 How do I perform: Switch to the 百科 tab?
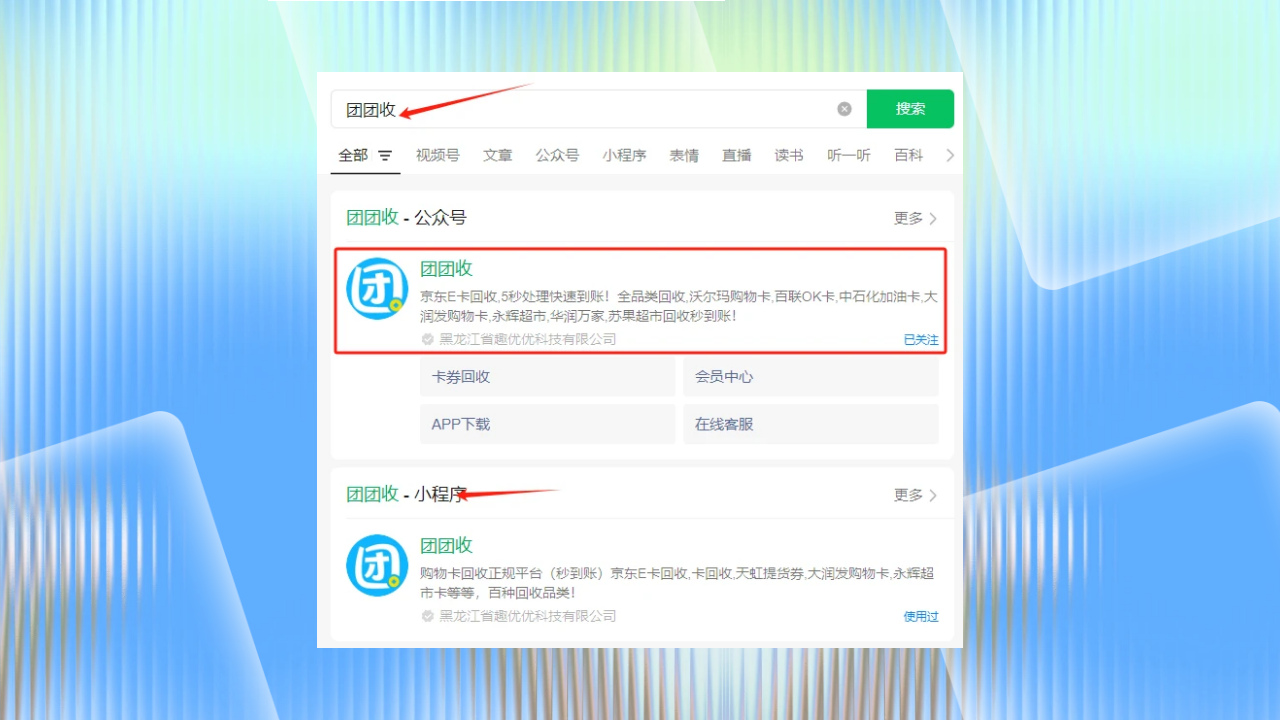pos(909,155)
